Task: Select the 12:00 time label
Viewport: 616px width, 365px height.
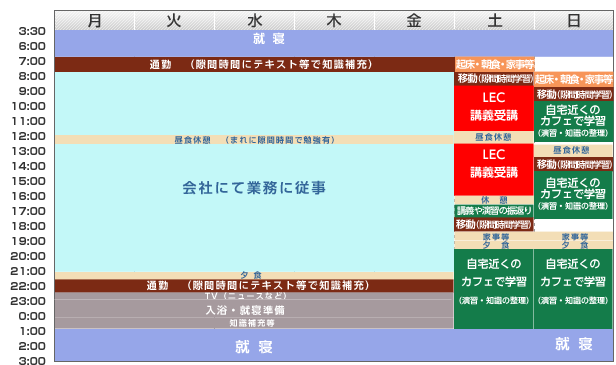Action: point(28,136)
